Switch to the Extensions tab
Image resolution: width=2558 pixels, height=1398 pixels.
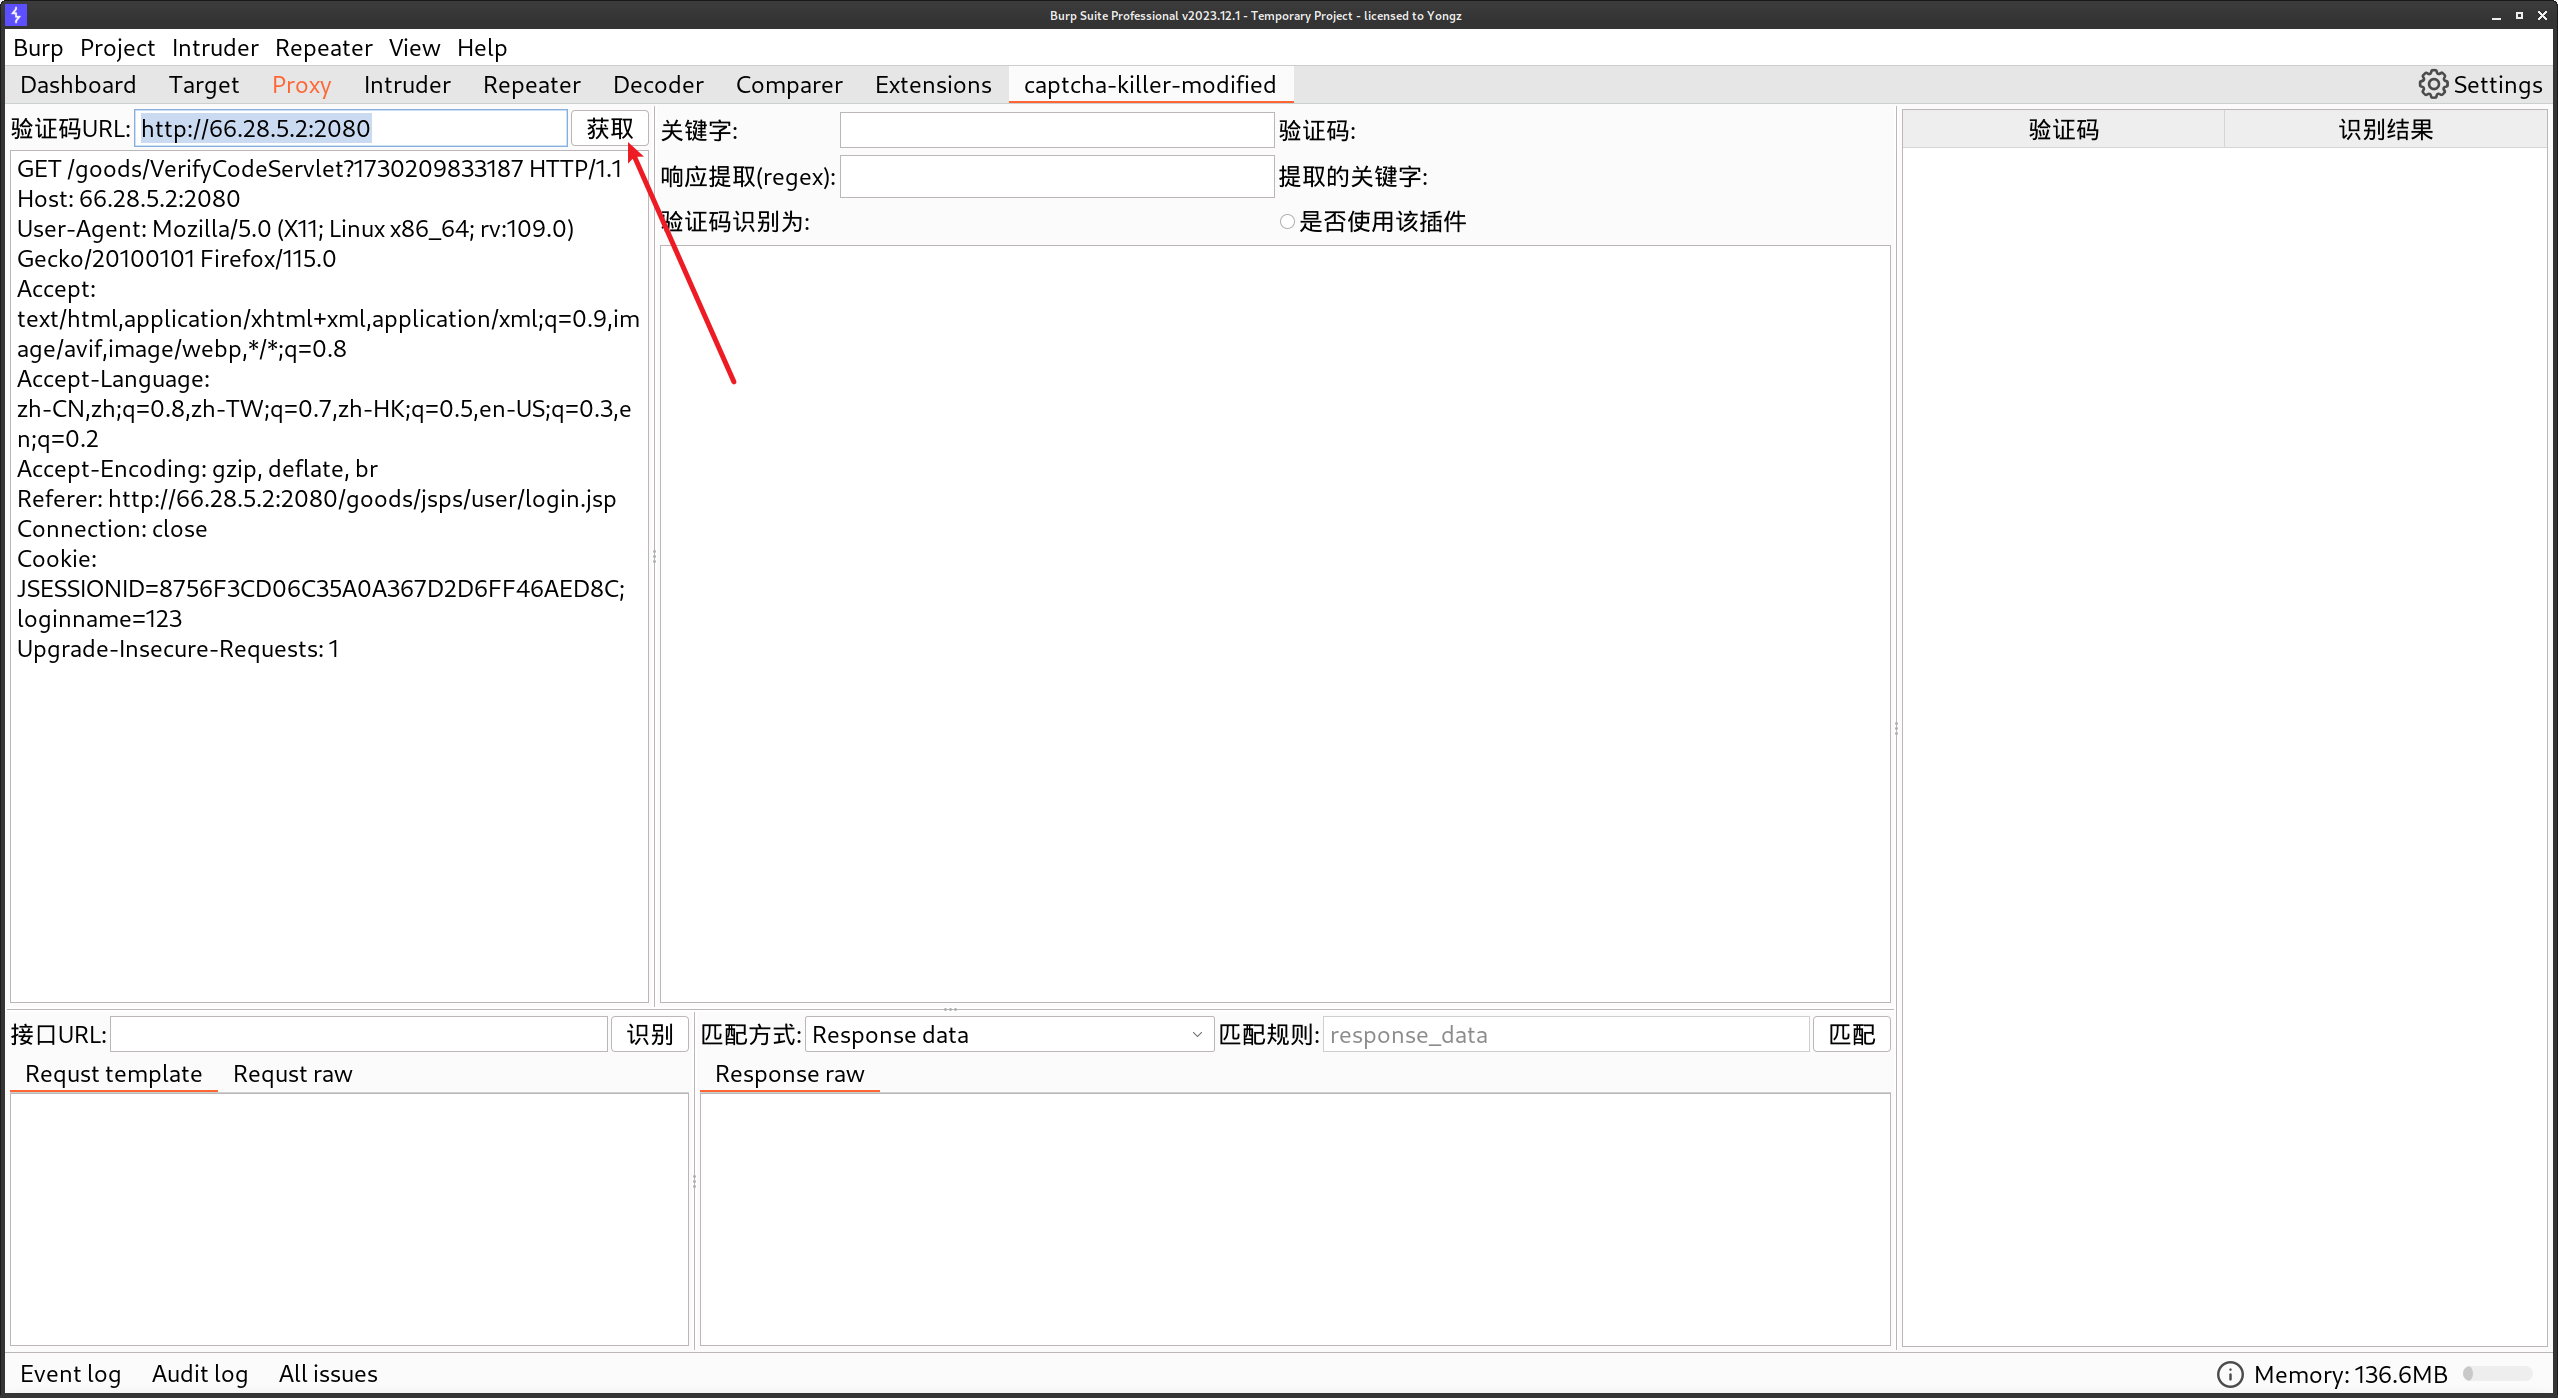click(x=933, y=85)
